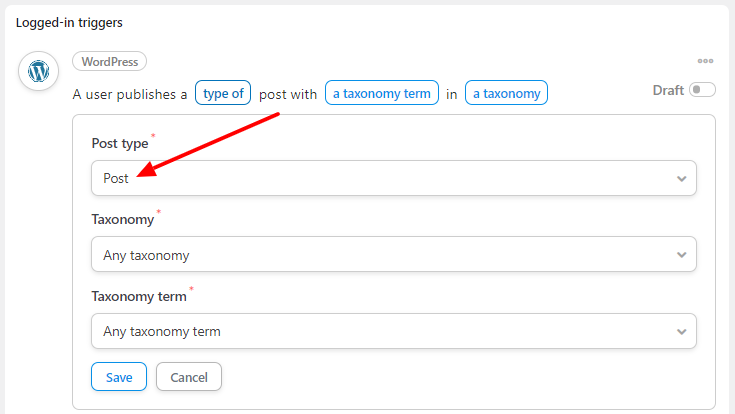Image resolution: width=735 pixels, height=414 pixels.
Task: Click the Post type field label
Action: point(120,143)
